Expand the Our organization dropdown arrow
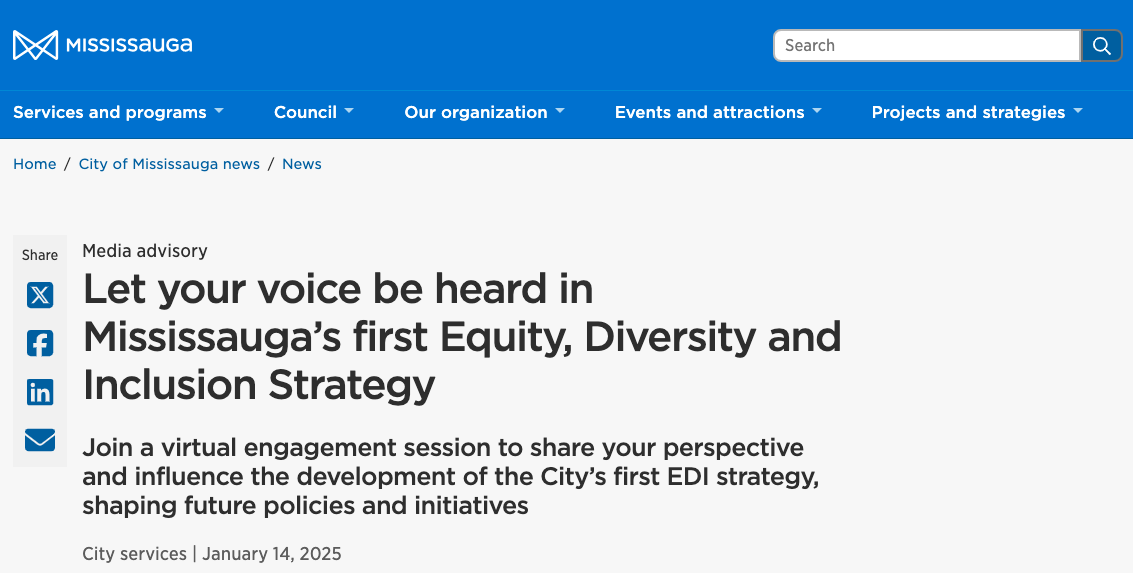 (560, 112)
